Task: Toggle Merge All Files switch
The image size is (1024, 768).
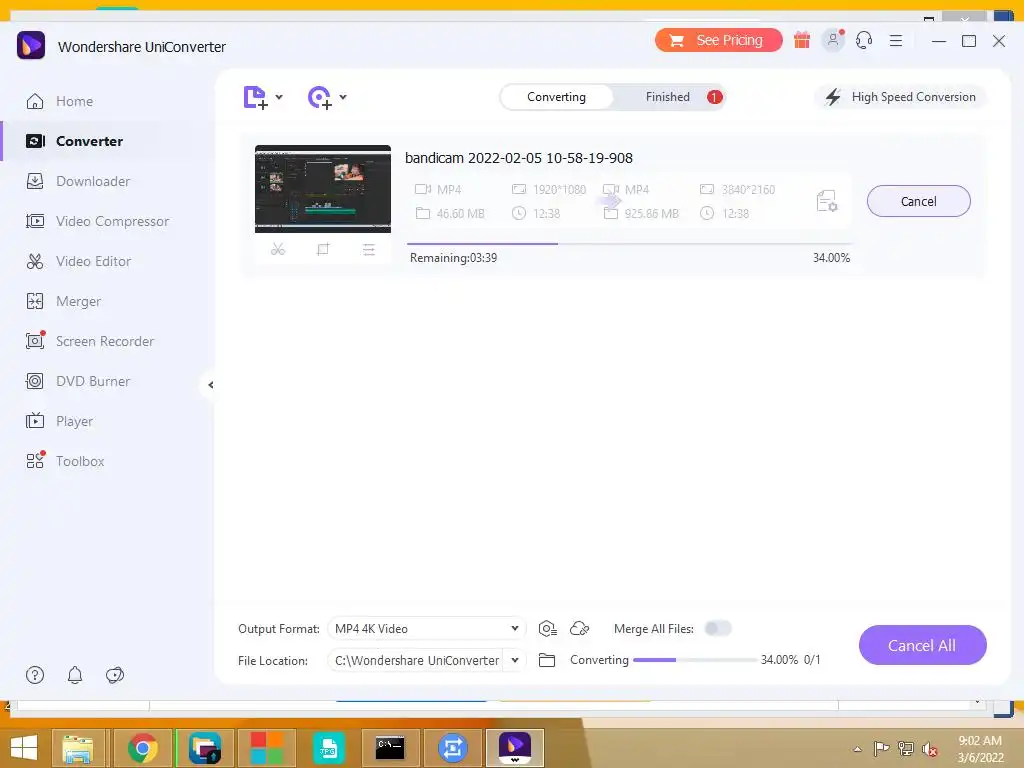Action: tap(718, 628)
